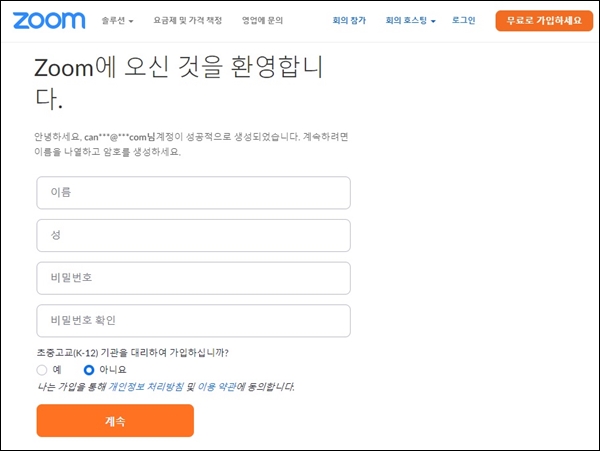Click the 초중고교(K-12) question text
Screen dimensions: 600x451
[x=132, y=352]
